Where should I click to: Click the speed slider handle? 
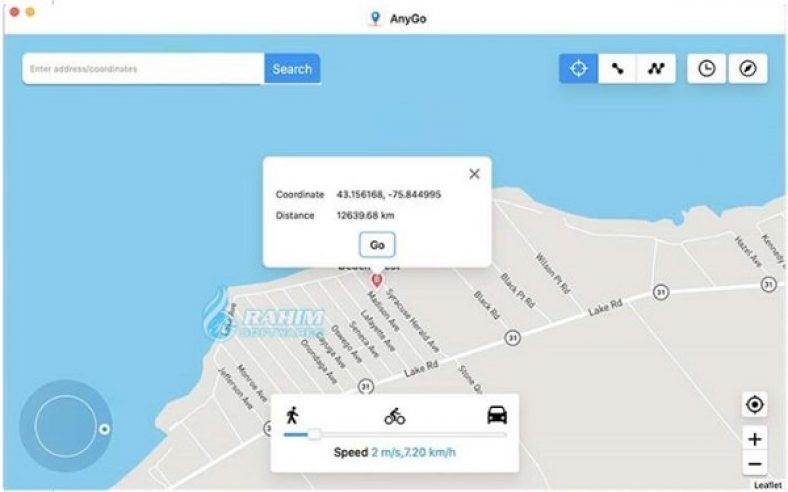tap(315, 434)
